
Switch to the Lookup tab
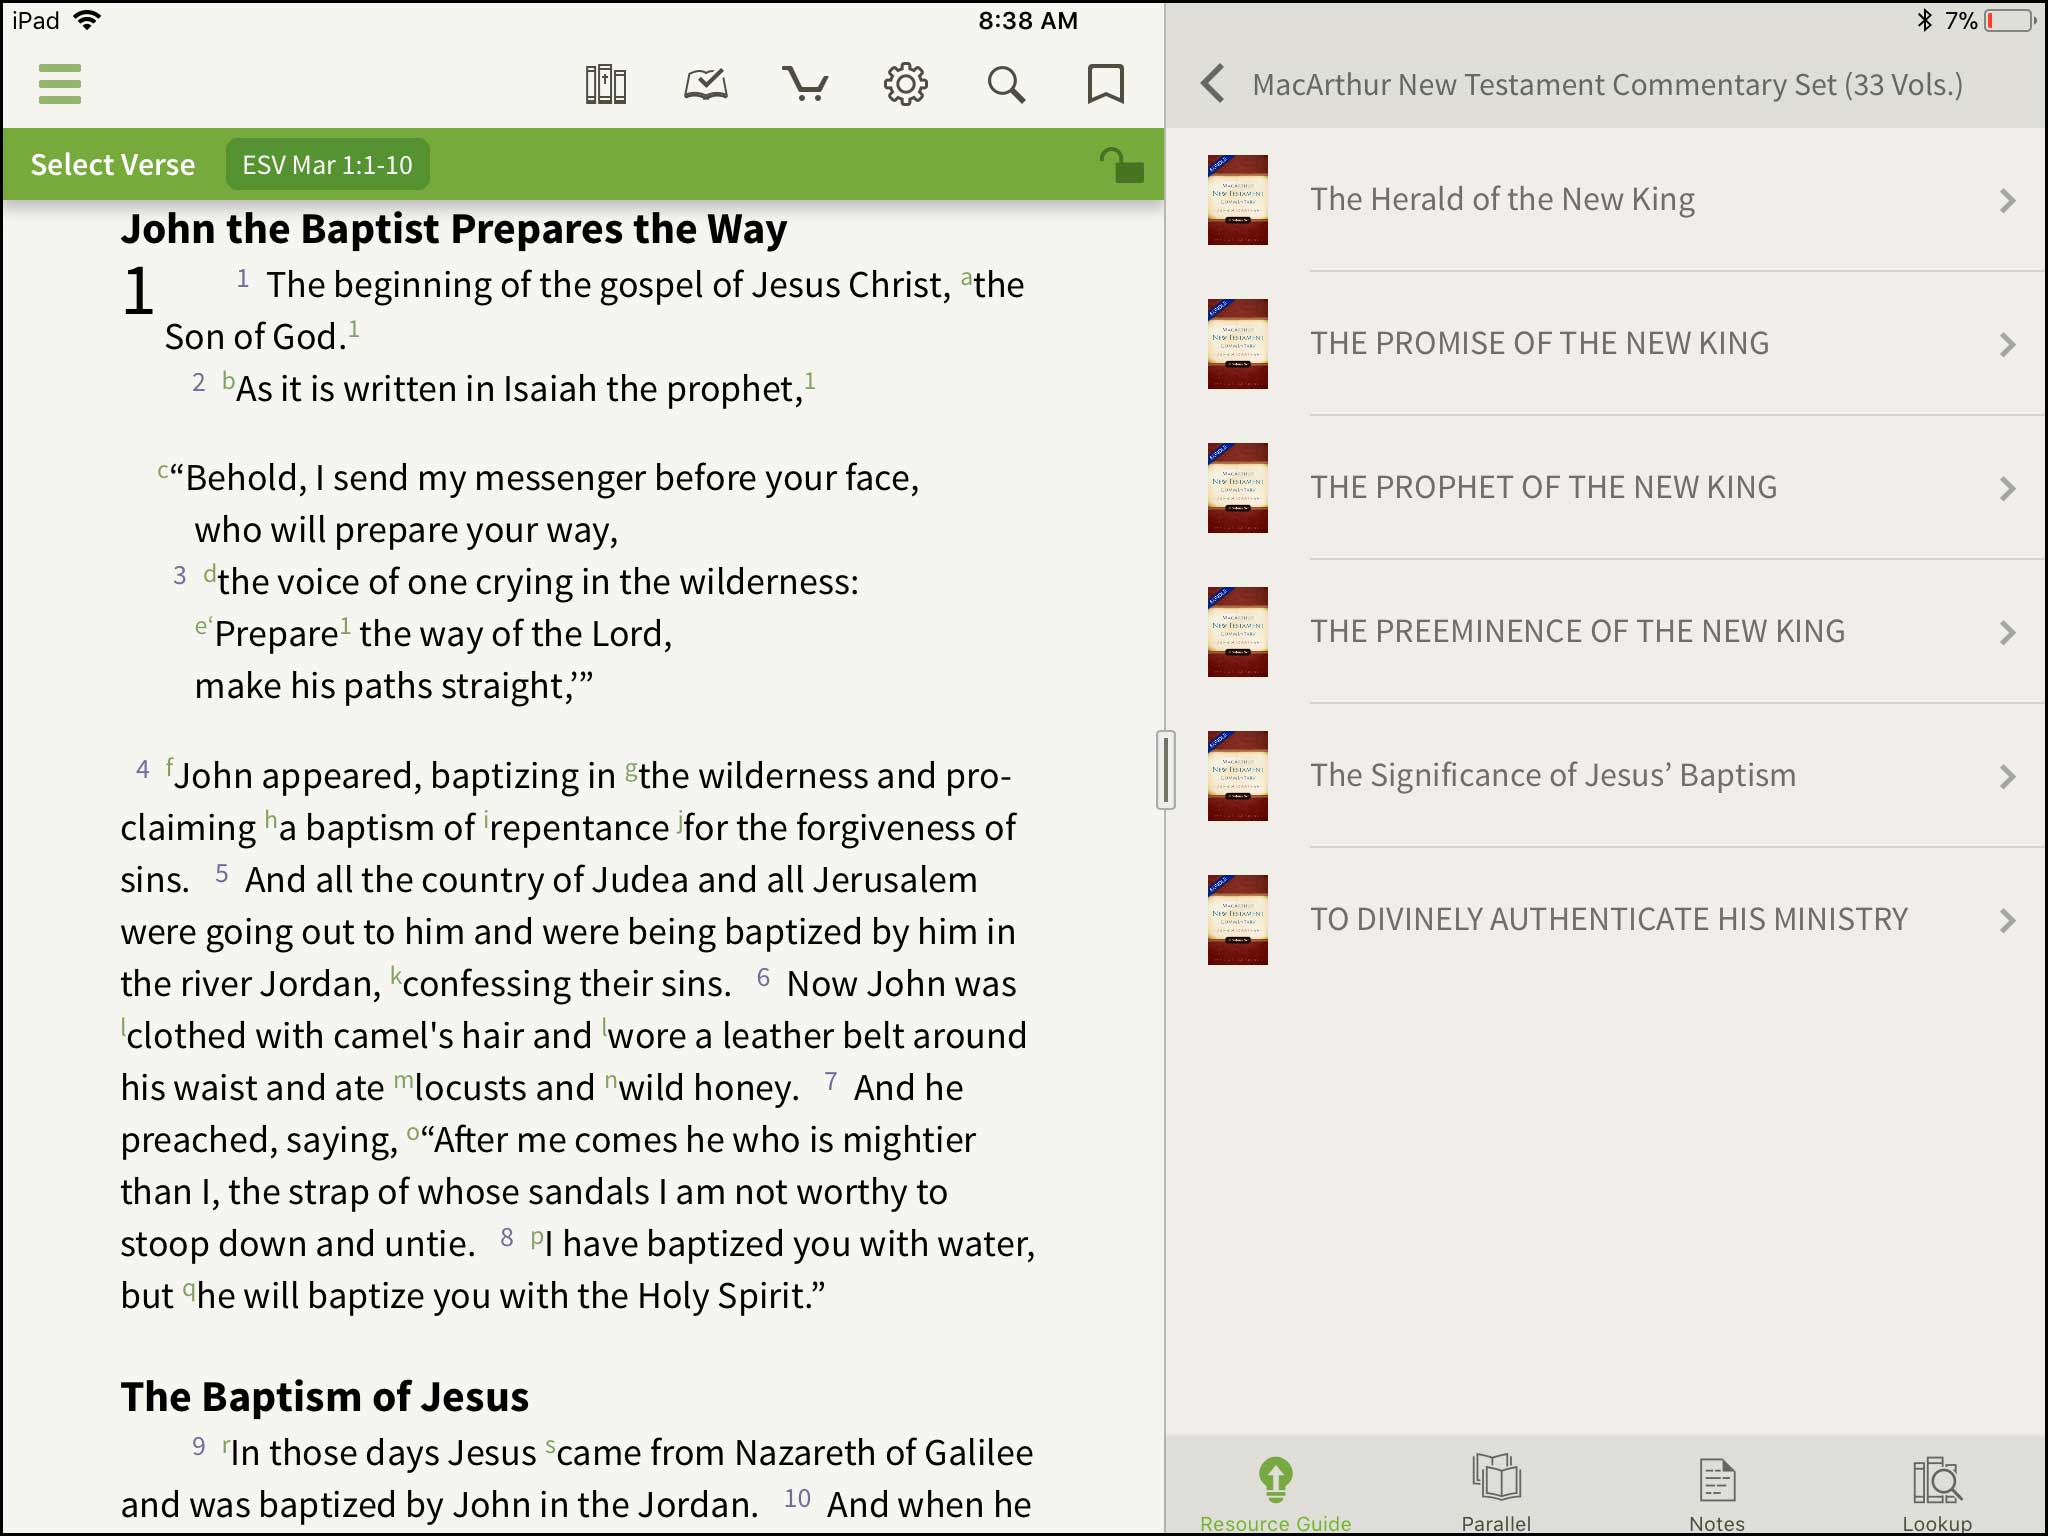1937,1493
